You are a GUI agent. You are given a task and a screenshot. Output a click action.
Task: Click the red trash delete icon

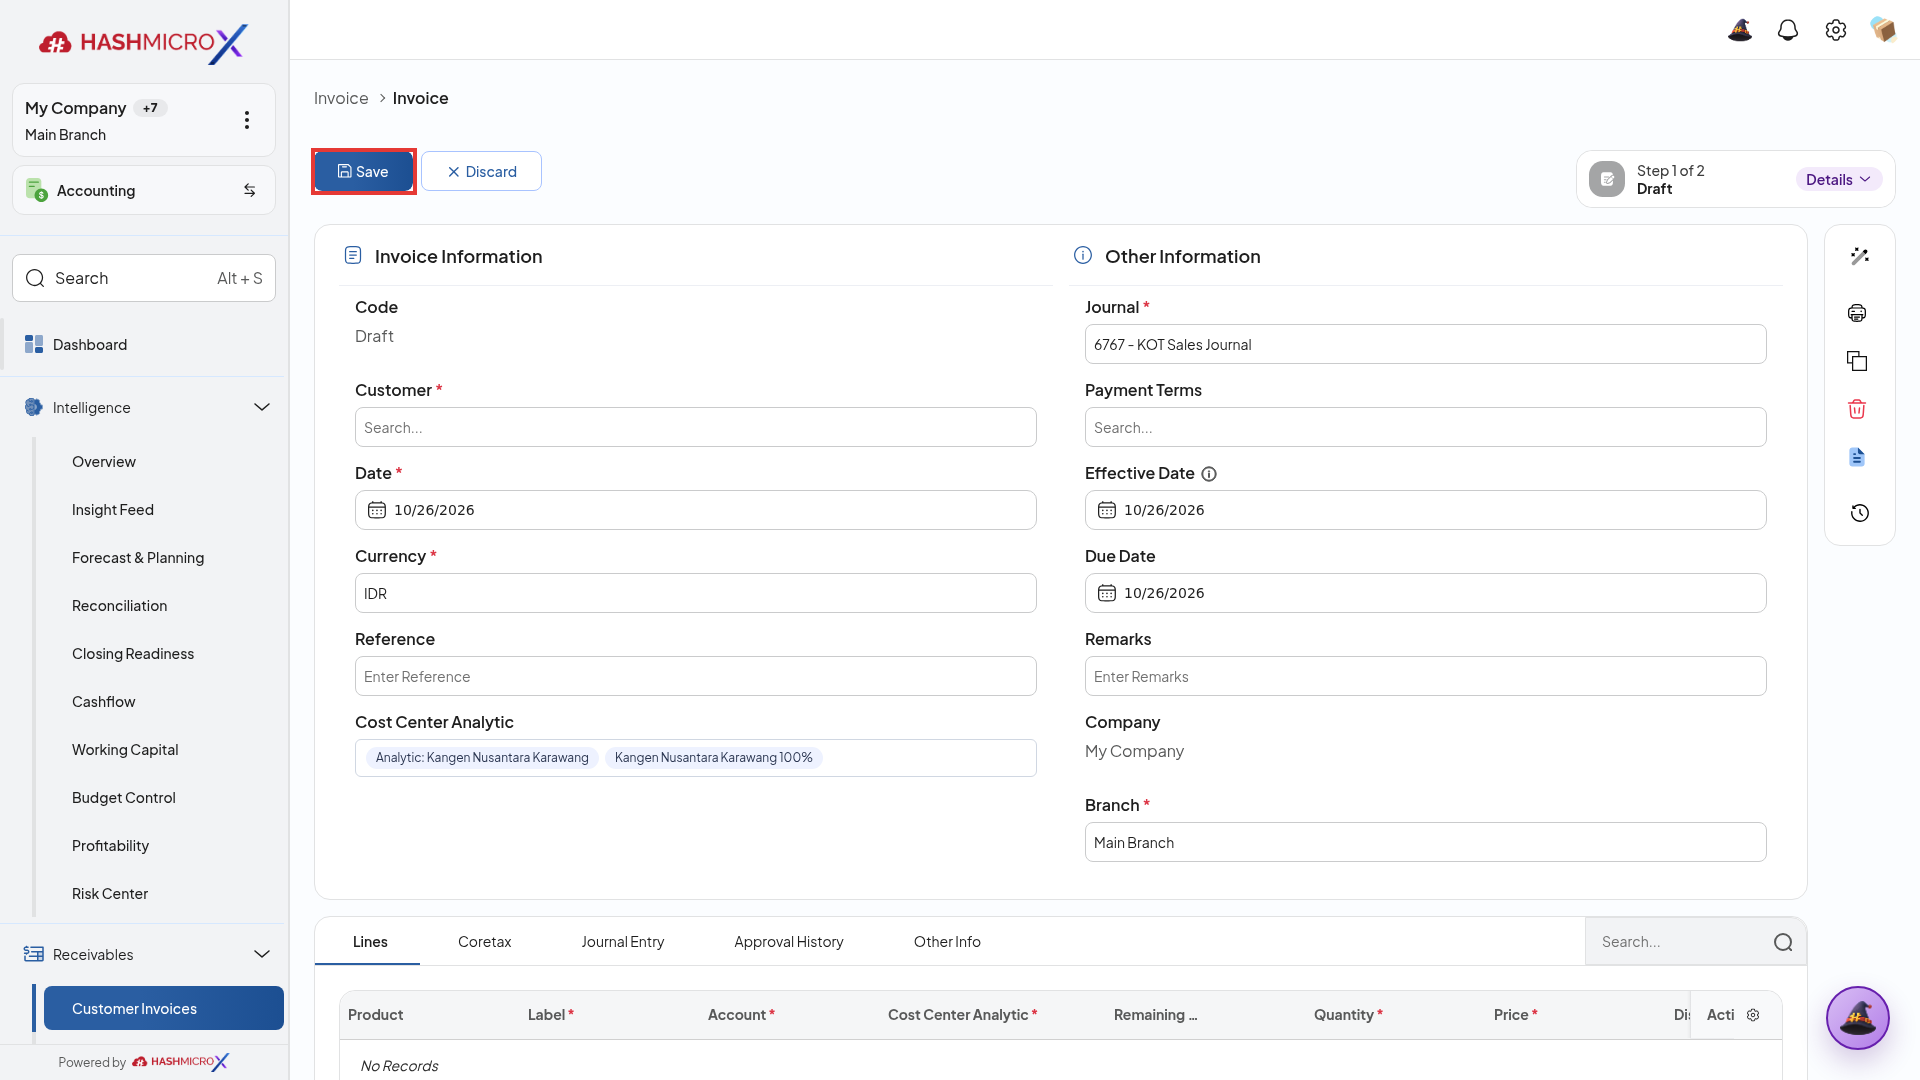[1857, 409]
